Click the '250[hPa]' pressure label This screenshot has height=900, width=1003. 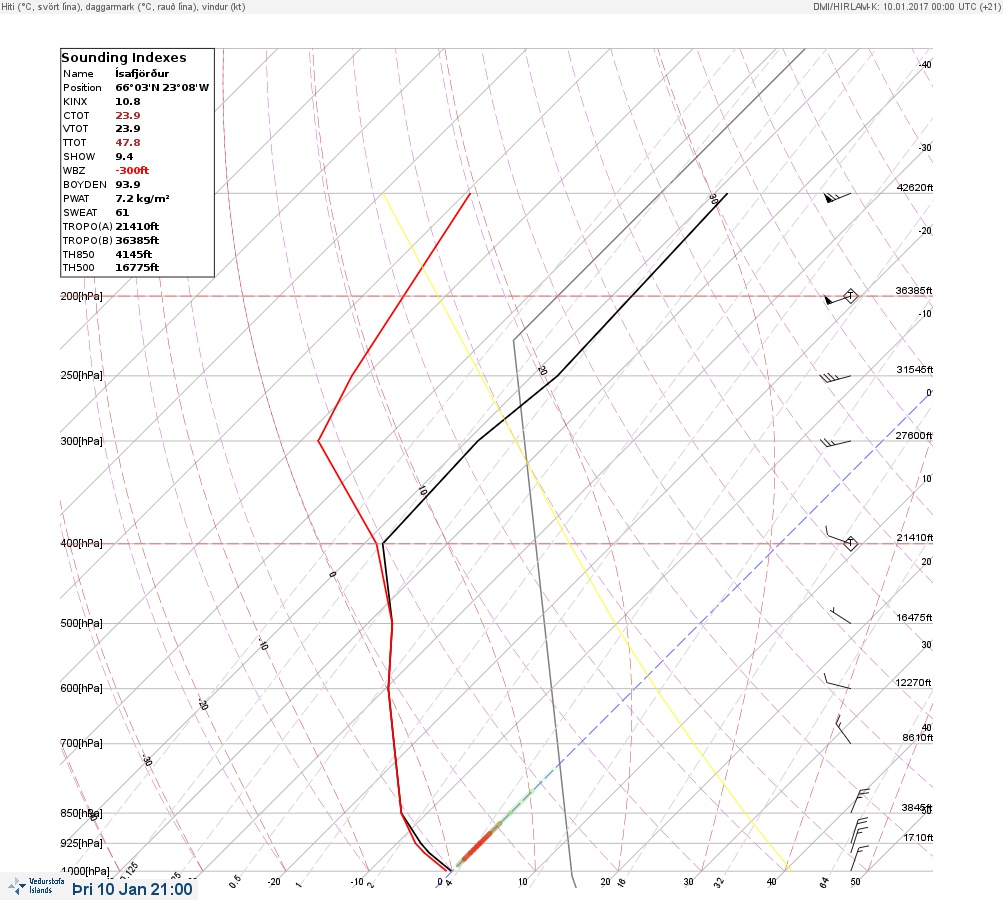(x=81, y=375)
